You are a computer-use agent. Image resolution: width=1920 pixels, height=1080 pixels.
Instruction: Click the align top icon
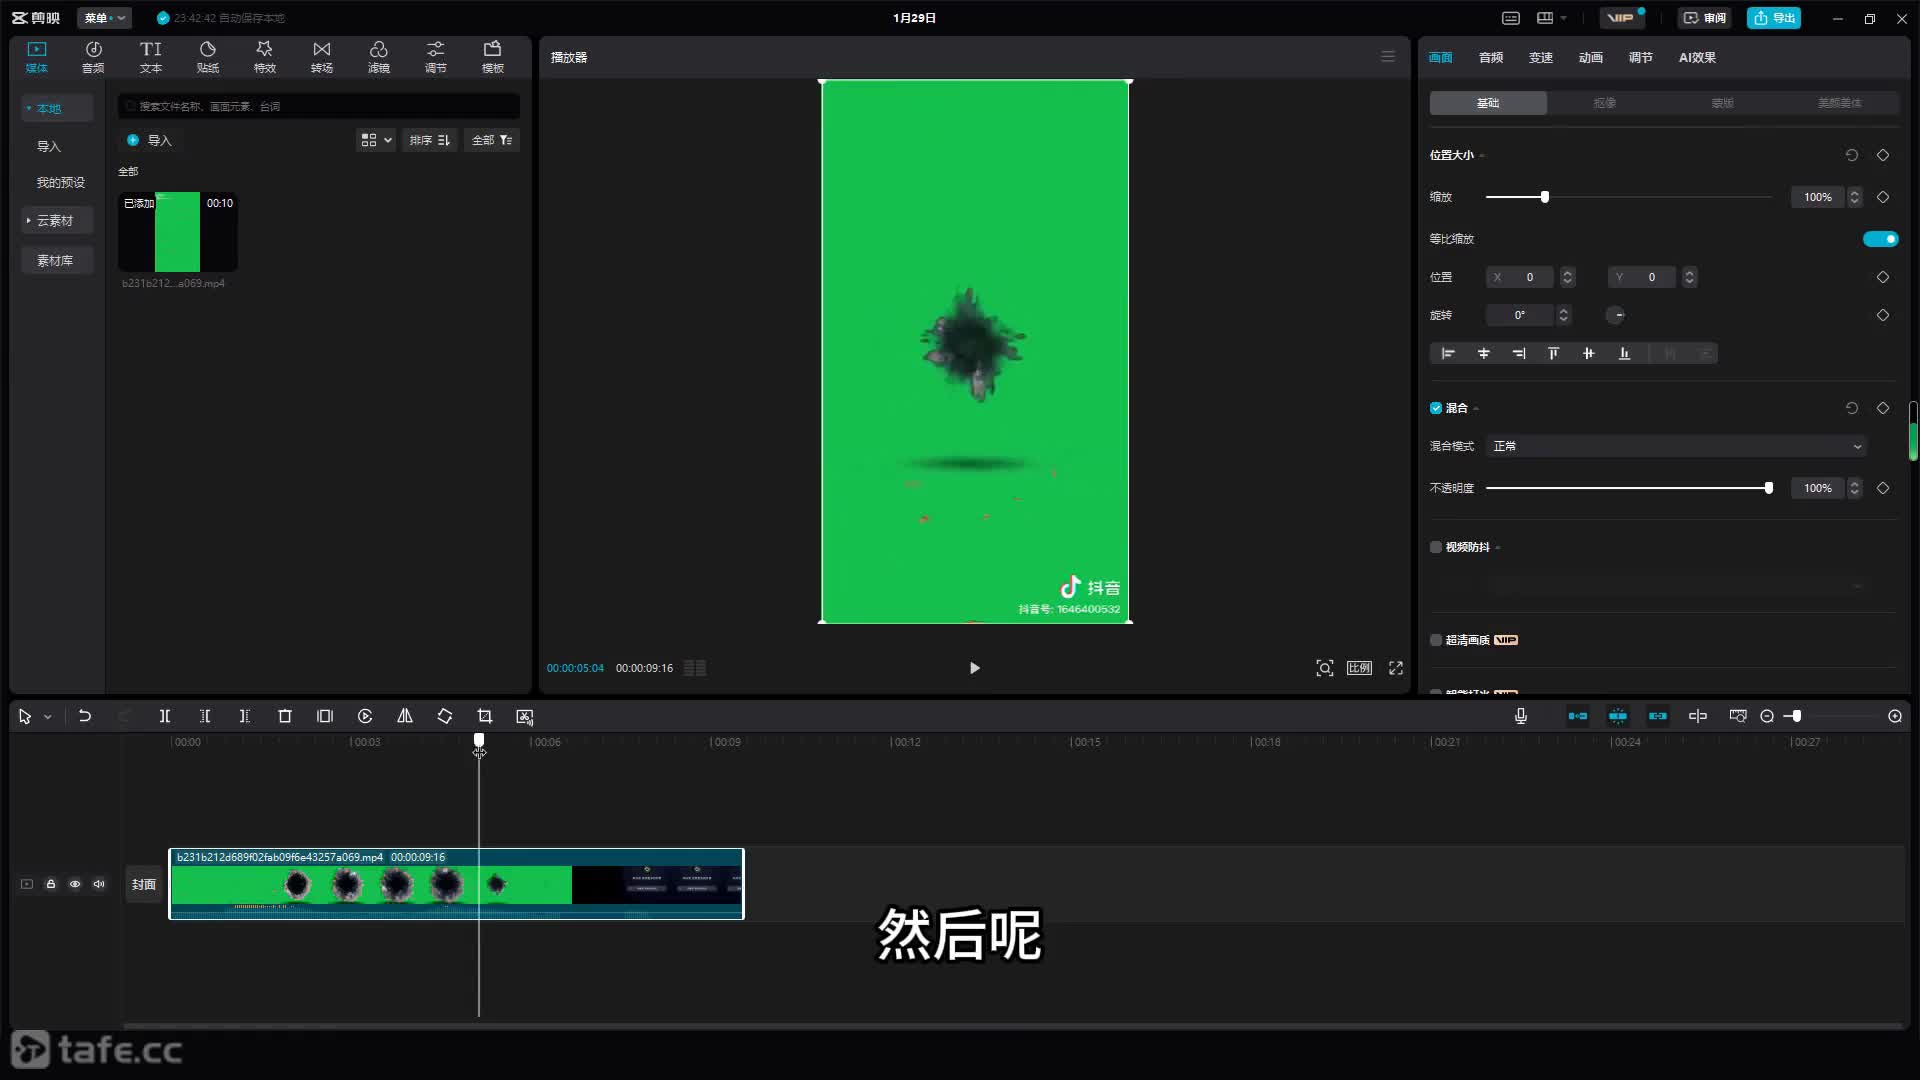point(1553,353)
